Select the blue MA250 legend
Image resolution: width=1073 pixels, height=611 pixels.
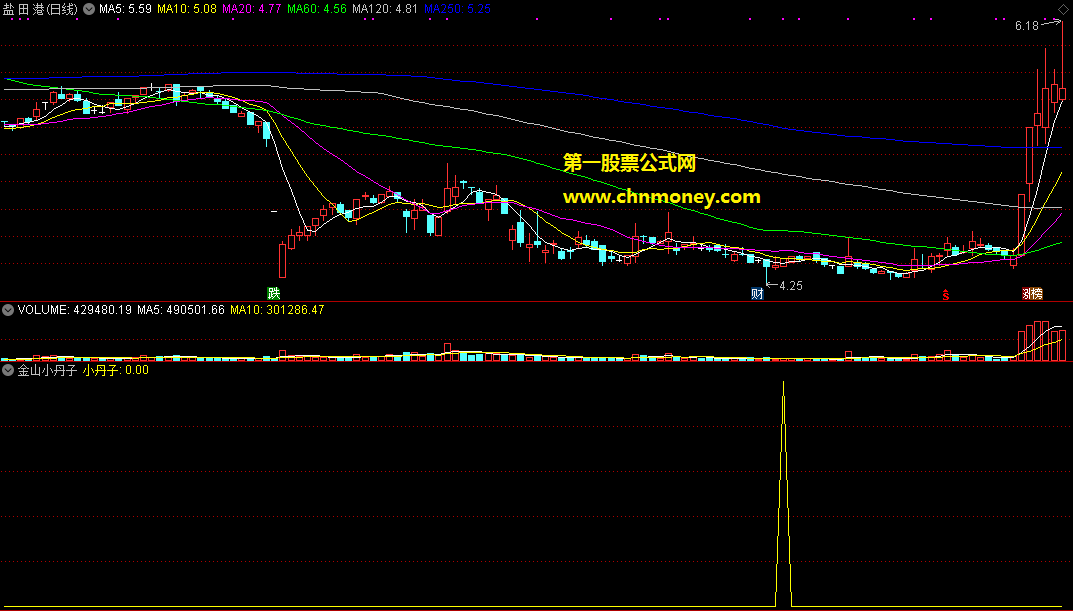coord(456,9)
